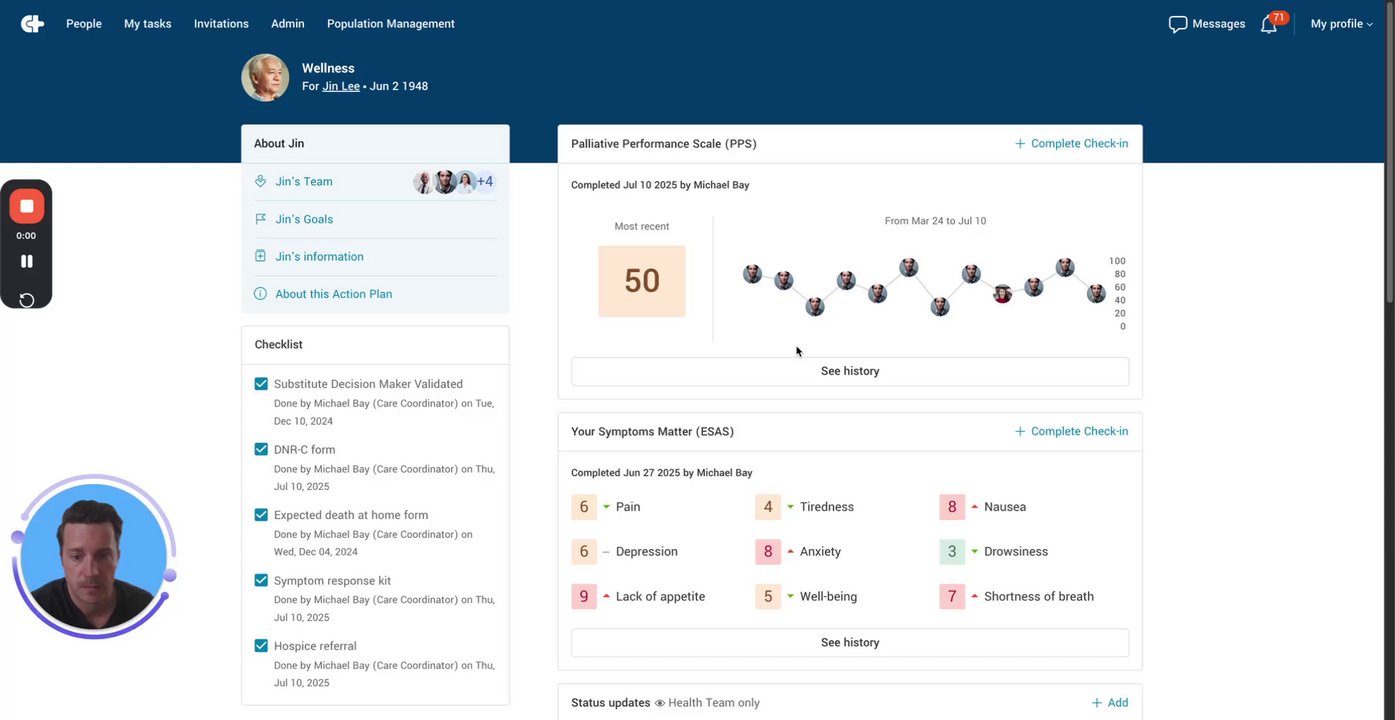Click the Jin Lee name link
The image size is (1395, 720).
[340, 86]
